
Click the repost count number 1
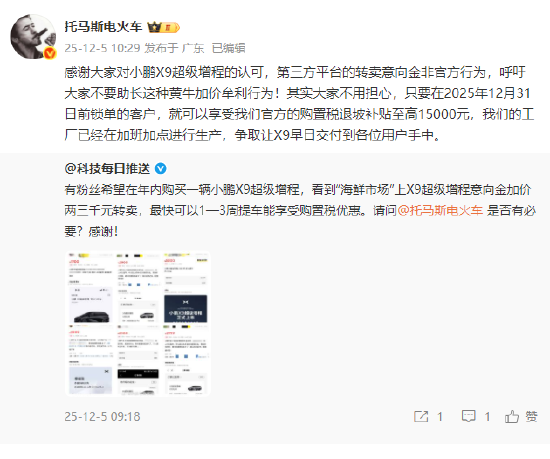point(440,417)
